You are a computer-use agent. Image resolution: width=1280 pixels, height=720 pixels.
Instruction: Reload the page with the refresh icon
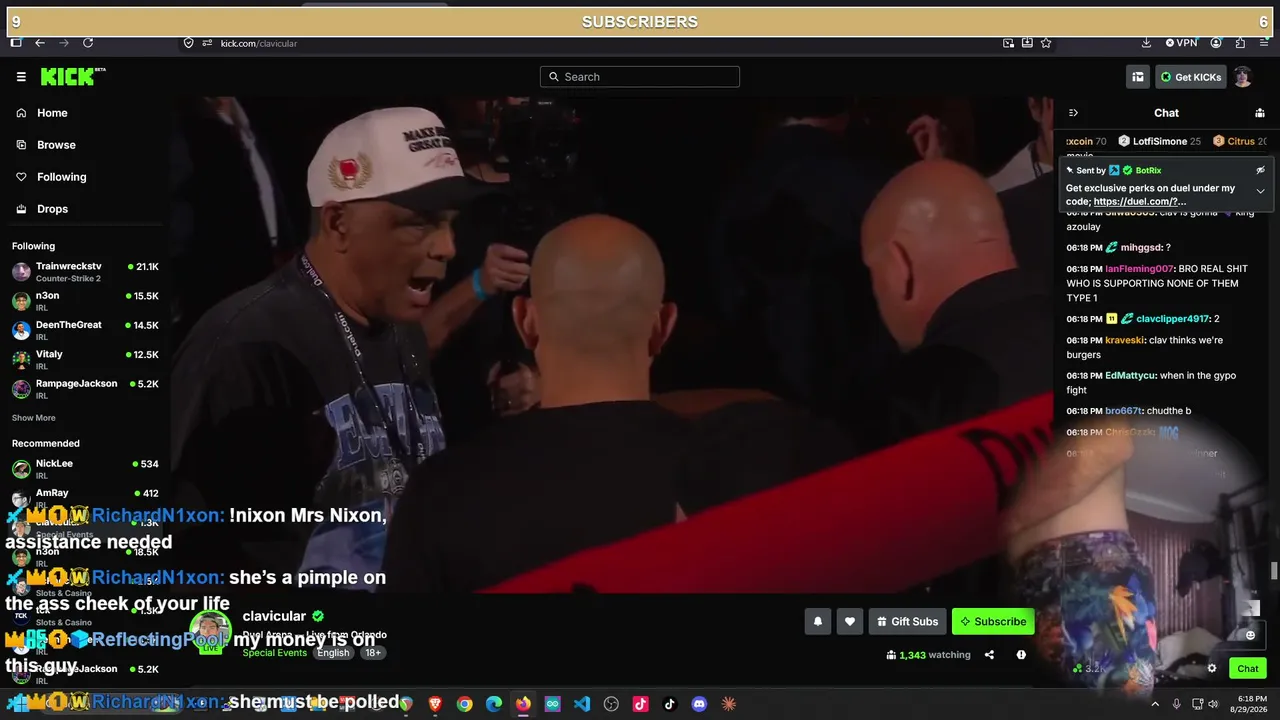tap(88, 43)
